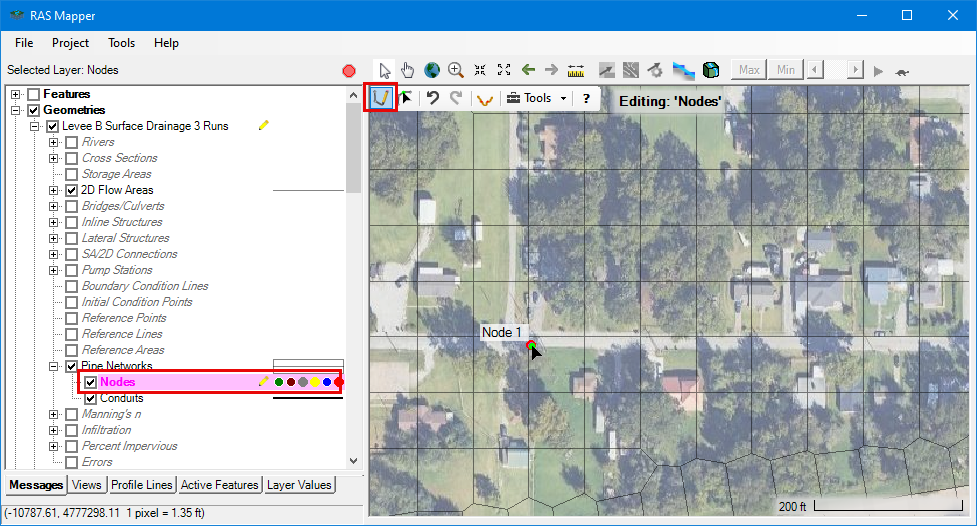
Task: Click the globe zoom-to-extent icon
Action: [x=432, y=70]
